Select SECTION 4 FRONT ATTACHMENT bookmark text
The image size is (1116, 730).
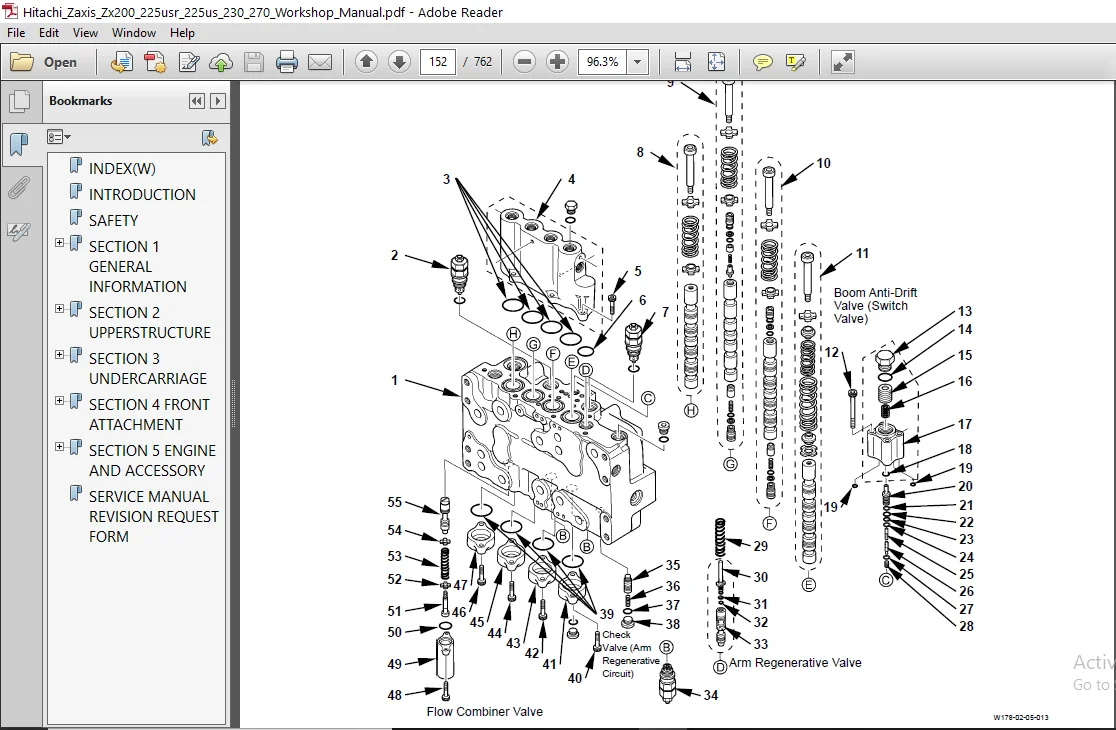click(x=149, y=414)
